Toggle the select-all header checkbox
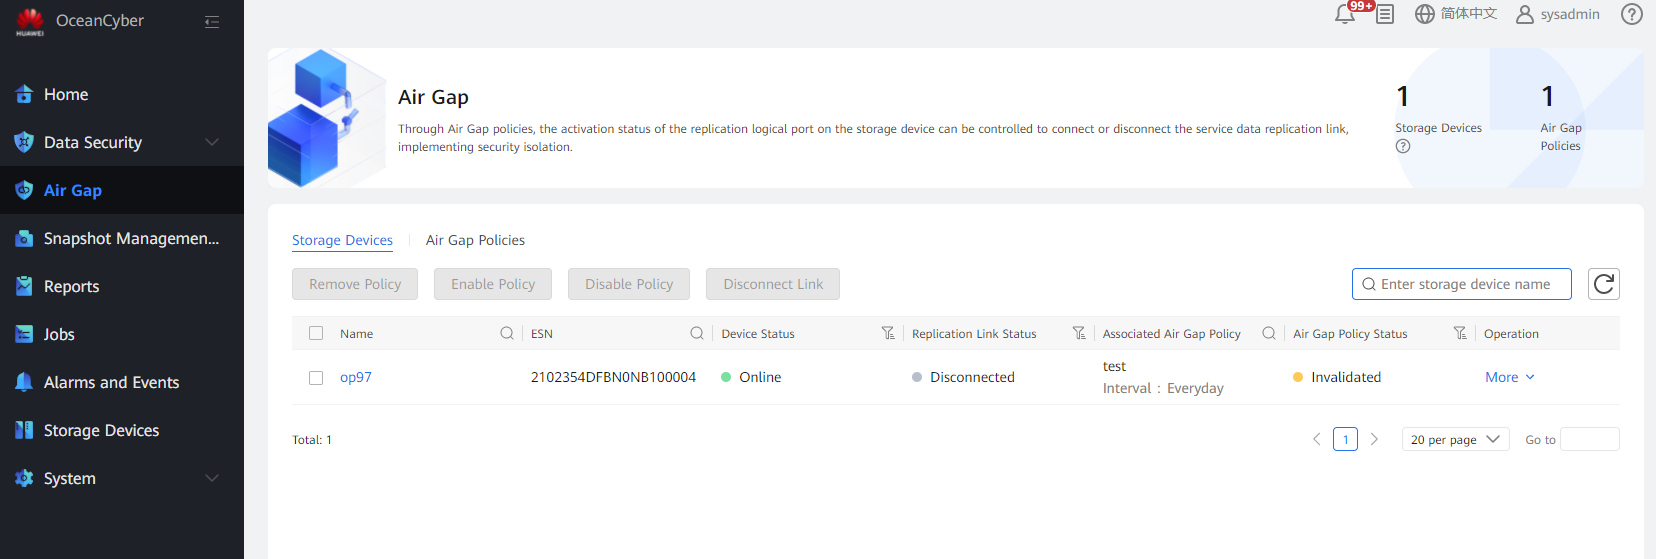Image resolution: width=1656 pixels, height=559 pixels. click(316, 333)
